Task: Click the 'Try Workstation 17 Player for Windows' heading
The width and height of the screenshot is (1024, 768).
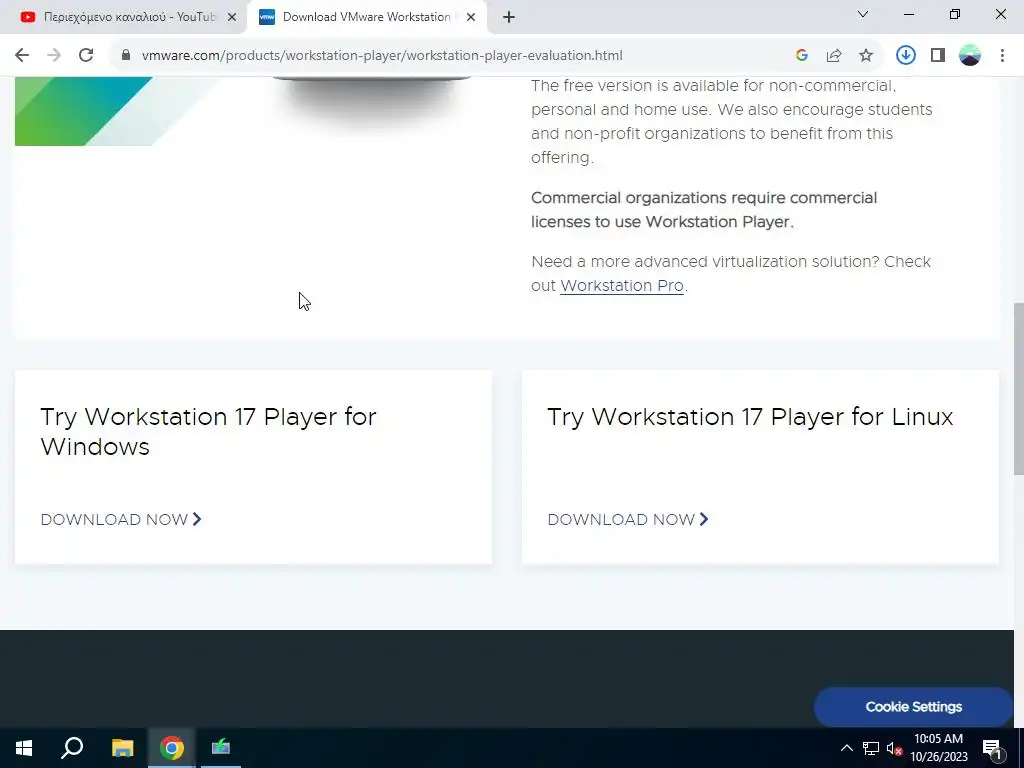Action: [x=208, y=432]
